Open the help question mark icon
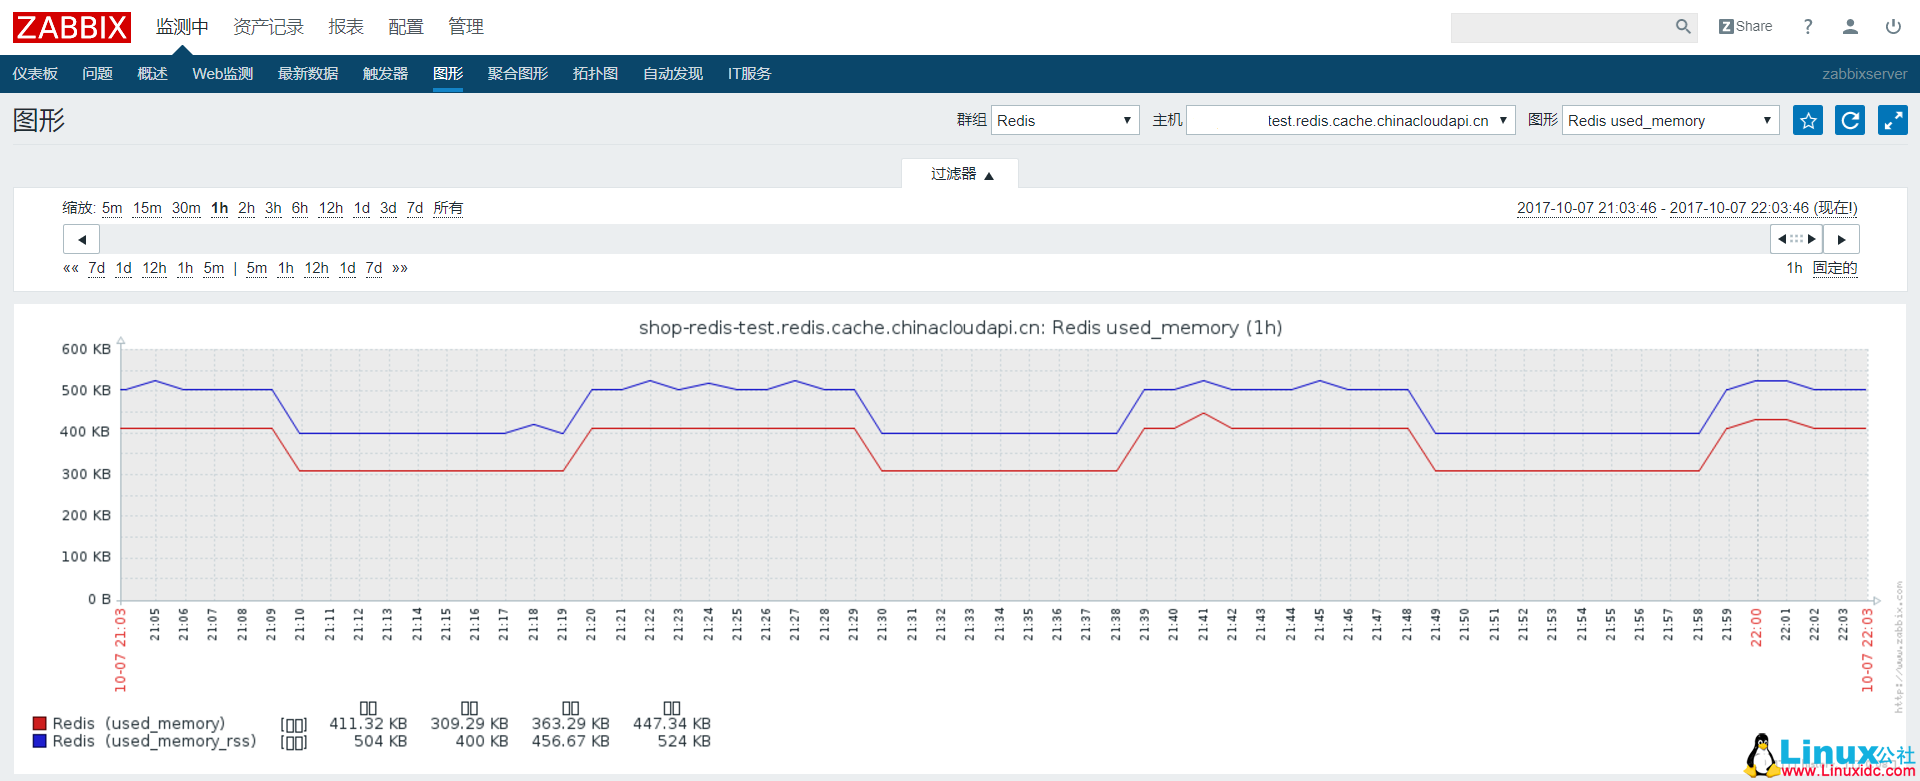The width and height of the screenshot is (1920, 781). (x=1808, y=27)
